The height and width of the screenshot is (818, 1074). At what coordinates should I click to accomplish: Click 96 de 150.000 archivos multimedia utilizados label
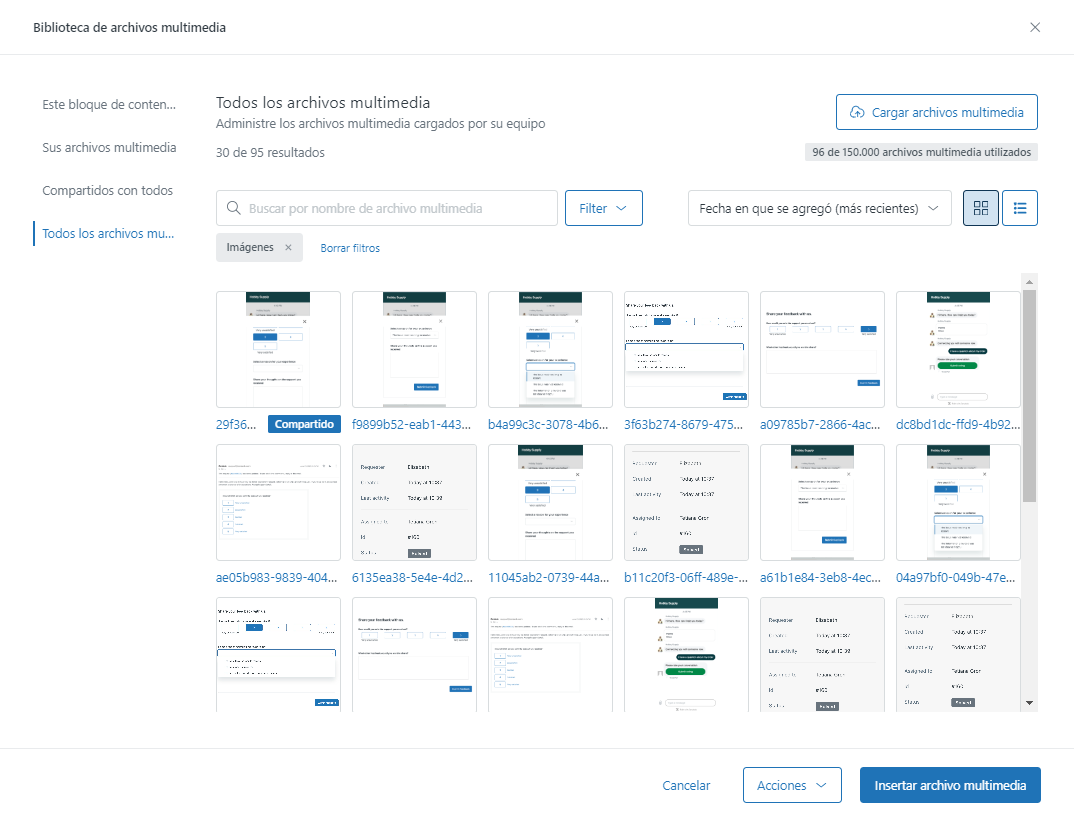(x=921, y=152)
